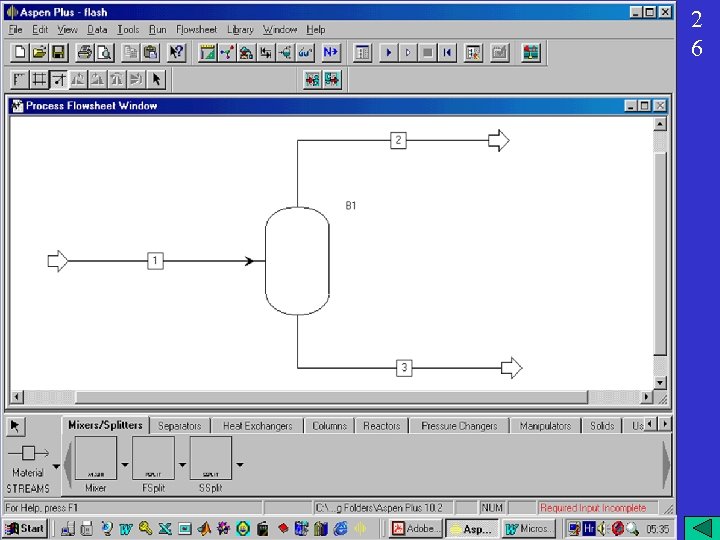Select the Material stream icon
Screen dimensions: 720x540
tap(28, 454)
